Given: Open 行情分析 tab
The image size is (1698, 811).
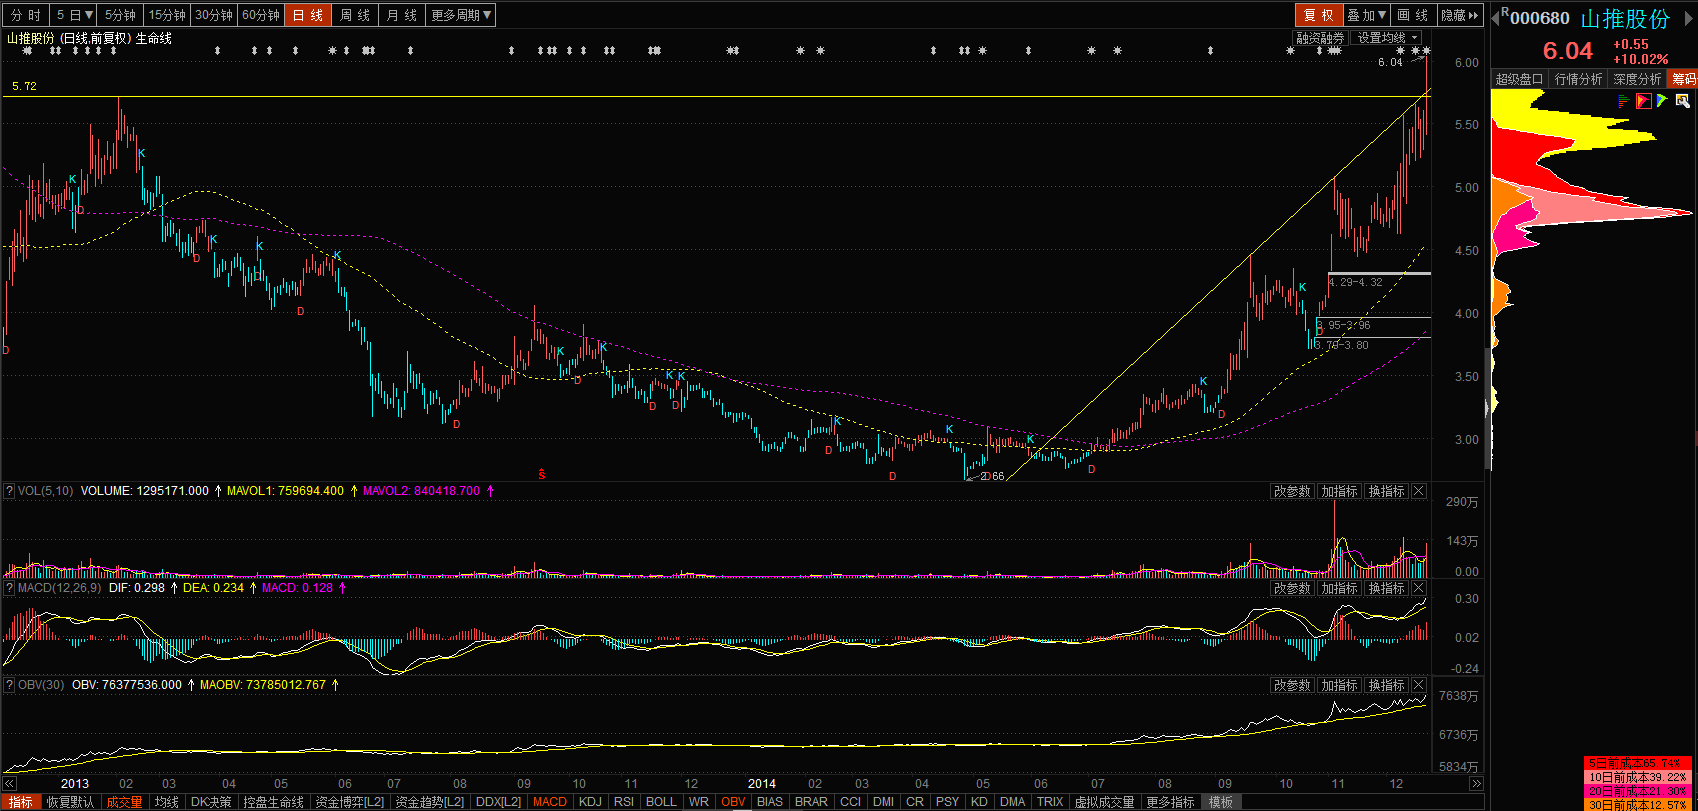Looking at the screenshot, I should pos(1579,79).
